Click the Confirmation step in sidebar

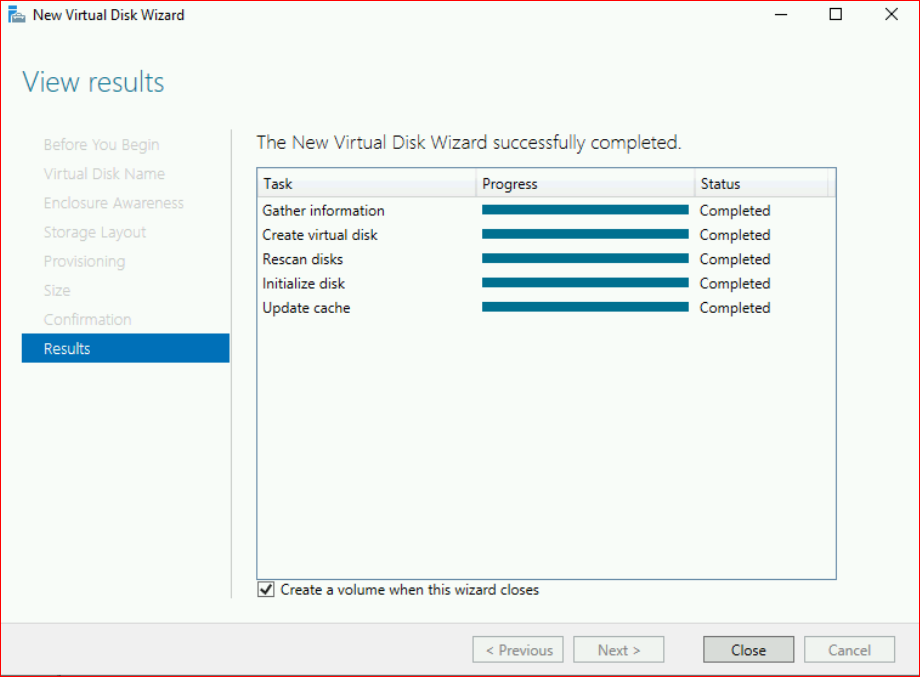point(87,319)
